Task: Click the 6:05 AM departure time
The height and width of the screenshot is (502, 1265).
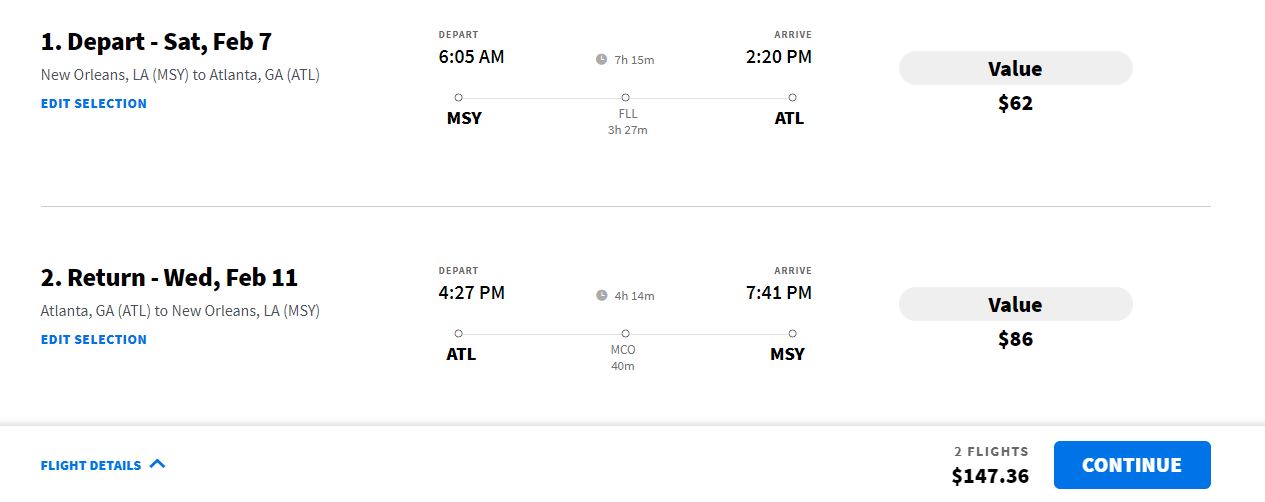Action: [x=471, y=57]
